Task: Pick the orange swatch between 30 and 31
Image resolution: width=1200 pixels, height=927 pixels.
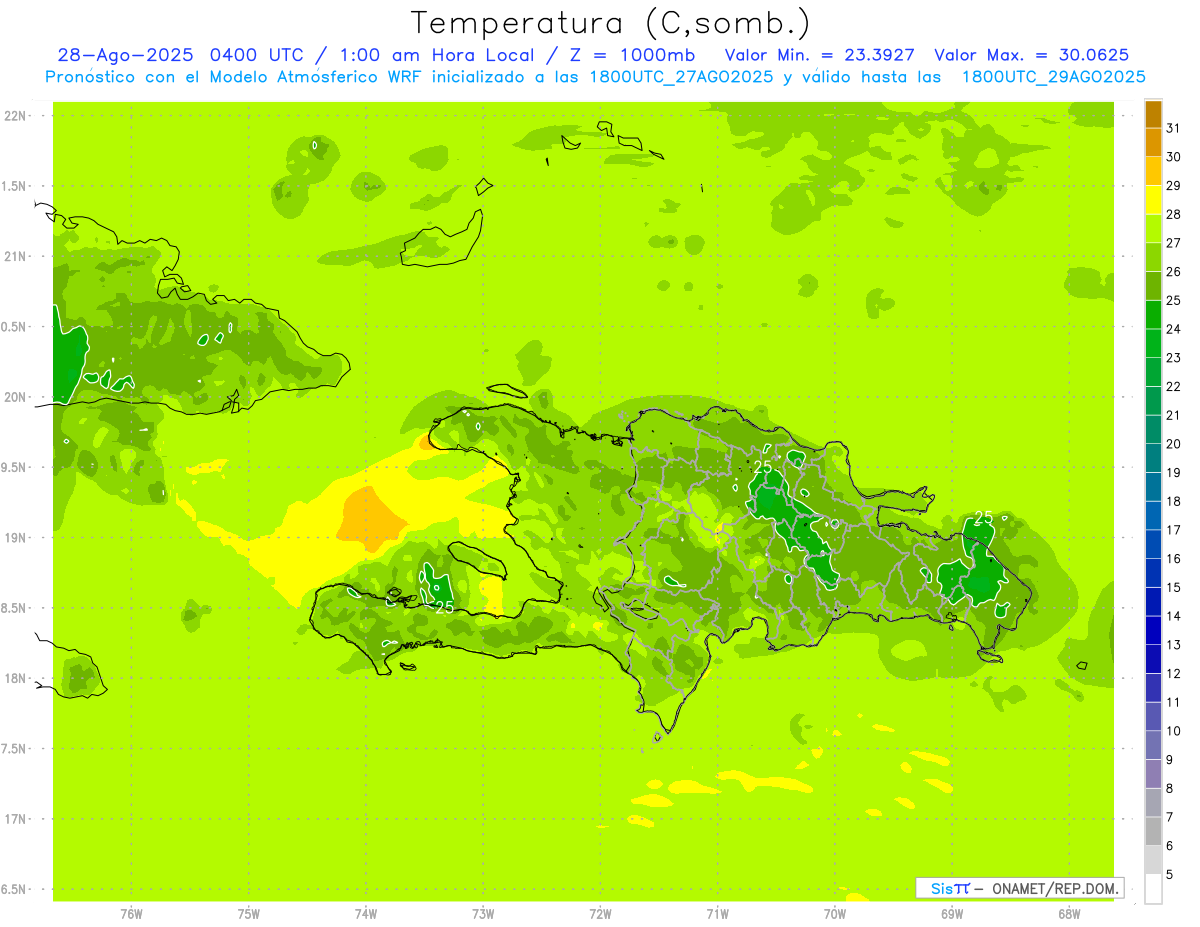Action: (x=1153, y=143)
